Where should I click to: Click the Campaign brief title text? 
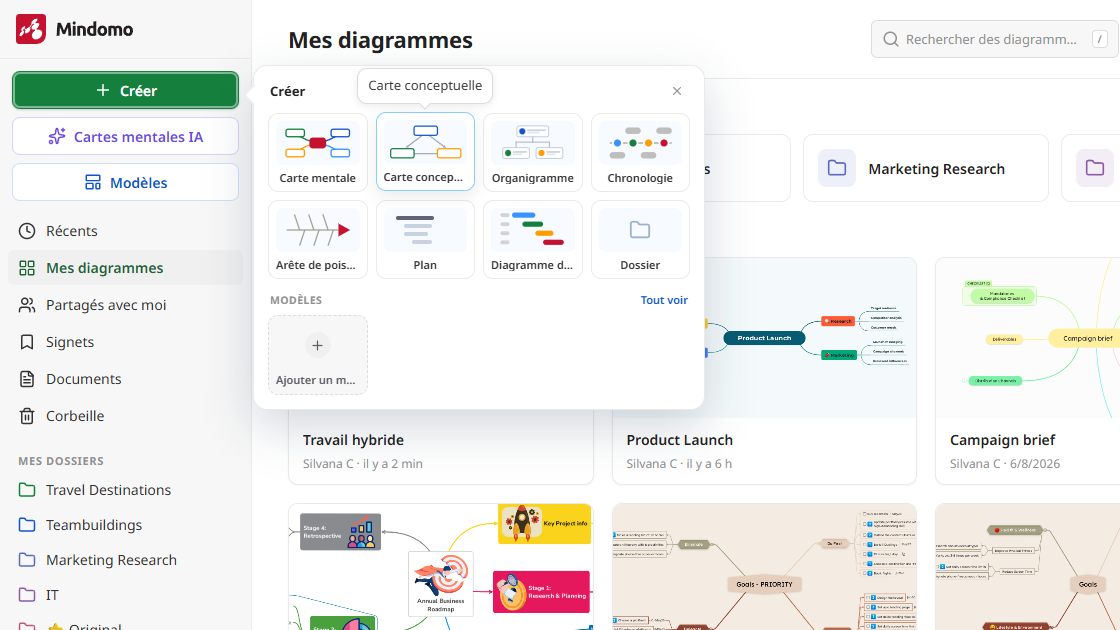click(1002, 440)
